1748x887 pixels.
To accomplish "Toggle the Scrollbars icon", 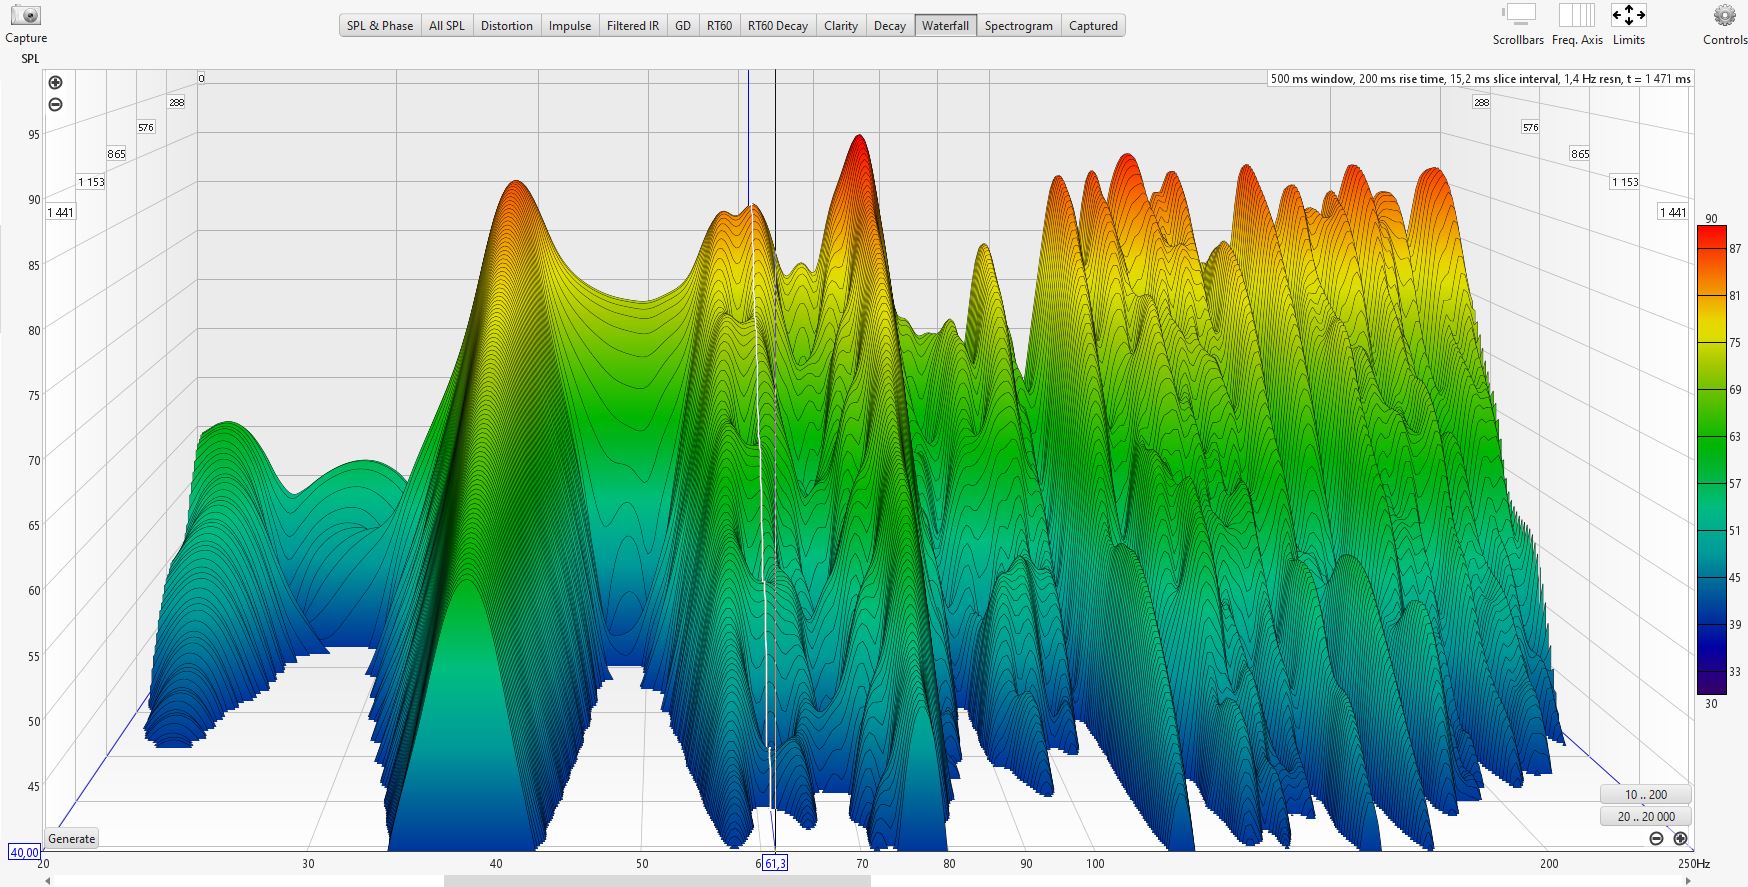I will (x=1518, y=16).
